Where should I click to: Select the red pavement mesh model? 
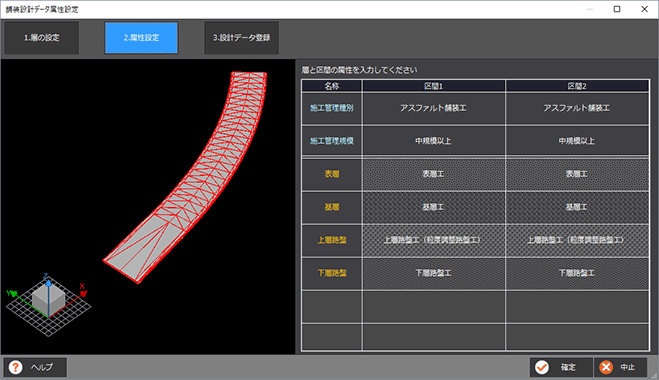pyautogui.click(x=185, y=177)
